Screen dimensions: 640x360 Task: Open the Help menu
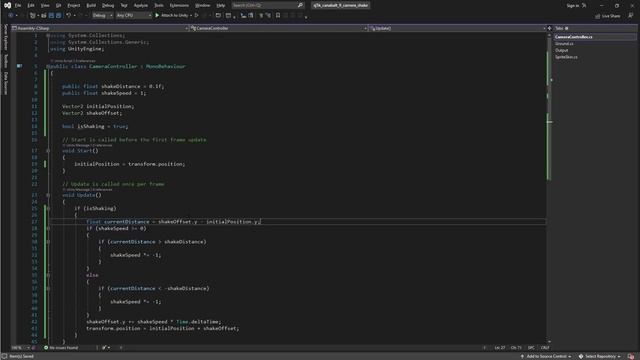click(x=221, y=6)
